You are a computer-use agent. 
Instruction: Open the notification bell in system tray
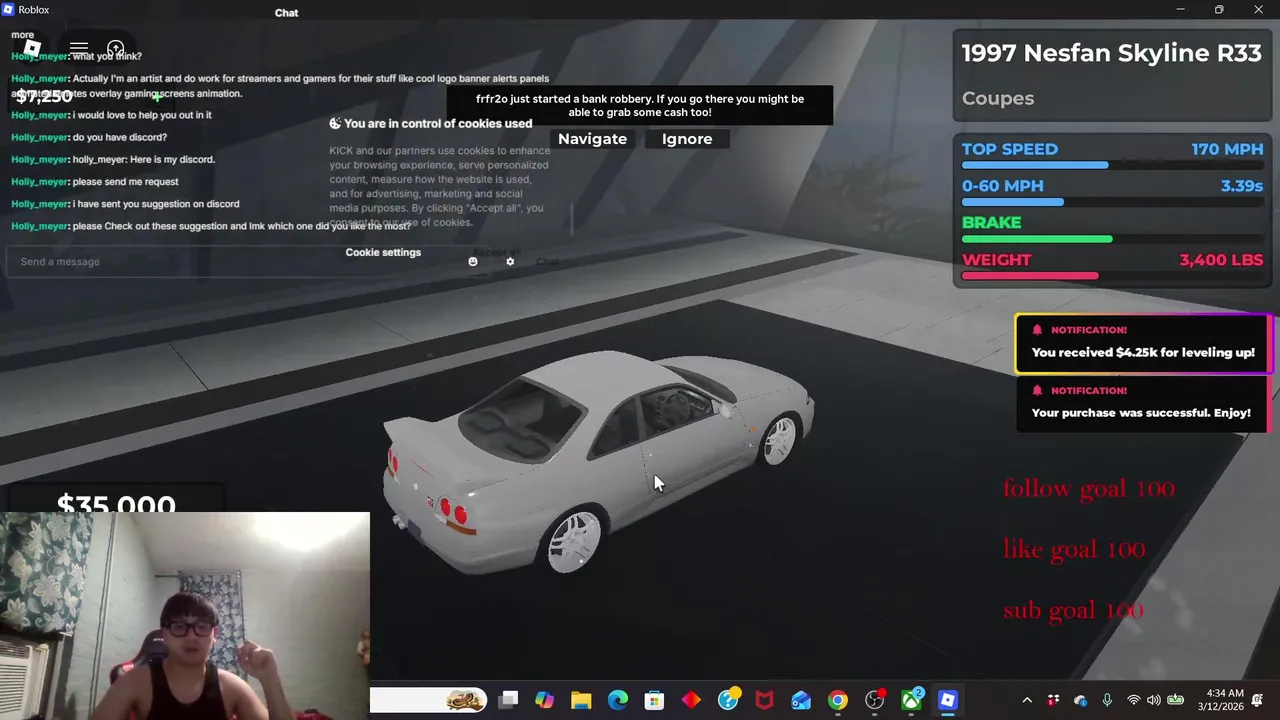pyautogui.click(x=1258, y=700)
